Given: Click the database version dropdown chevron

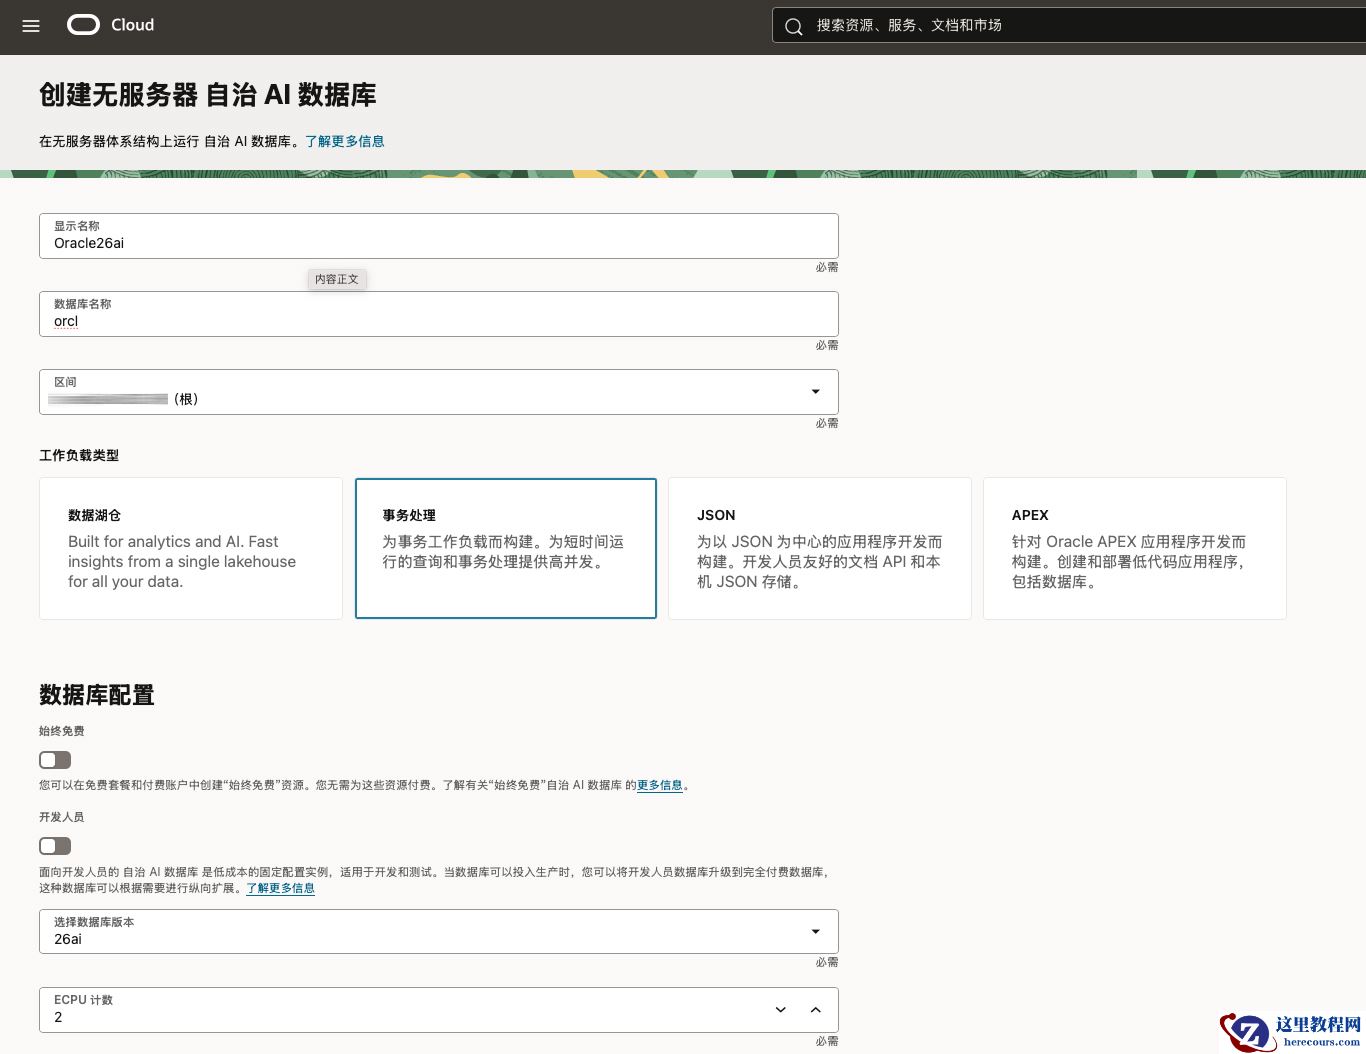Looking at the screenshot, I should pos(815,931).
